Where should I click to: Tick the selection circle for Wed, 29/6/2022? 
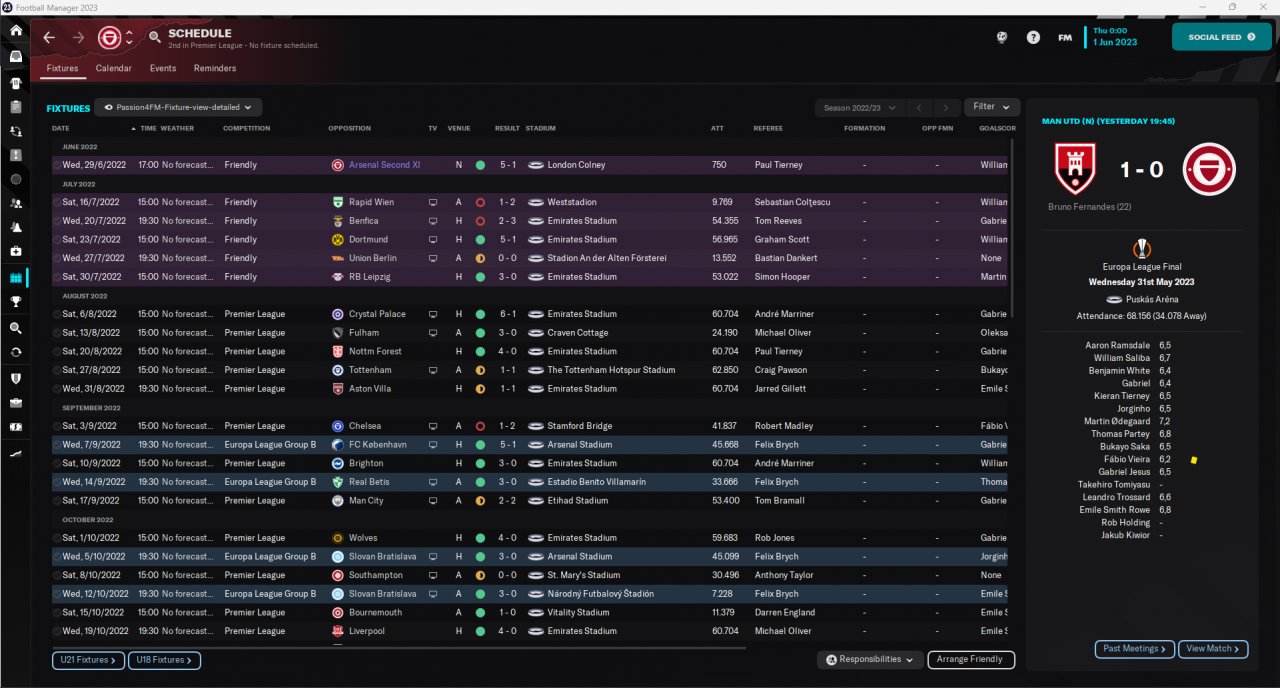click(x=57, y=165)
